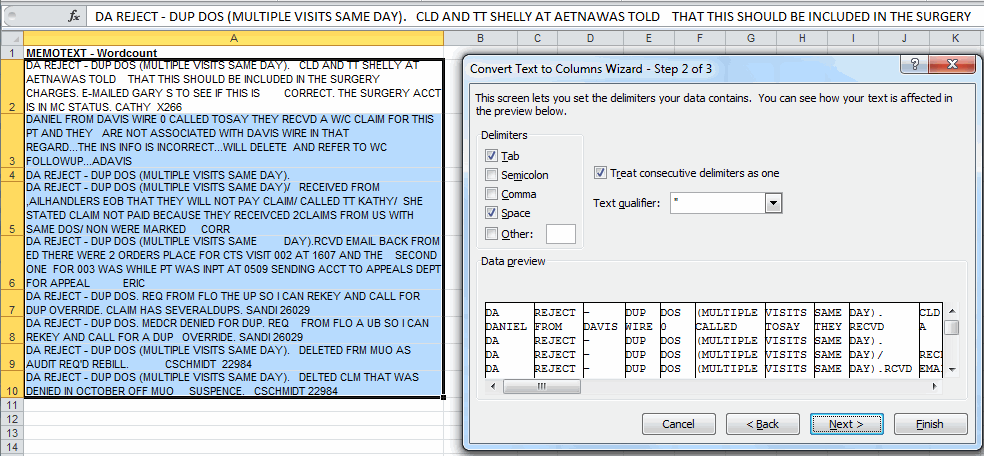
Task: Select column G header
Action: (751, 38)
